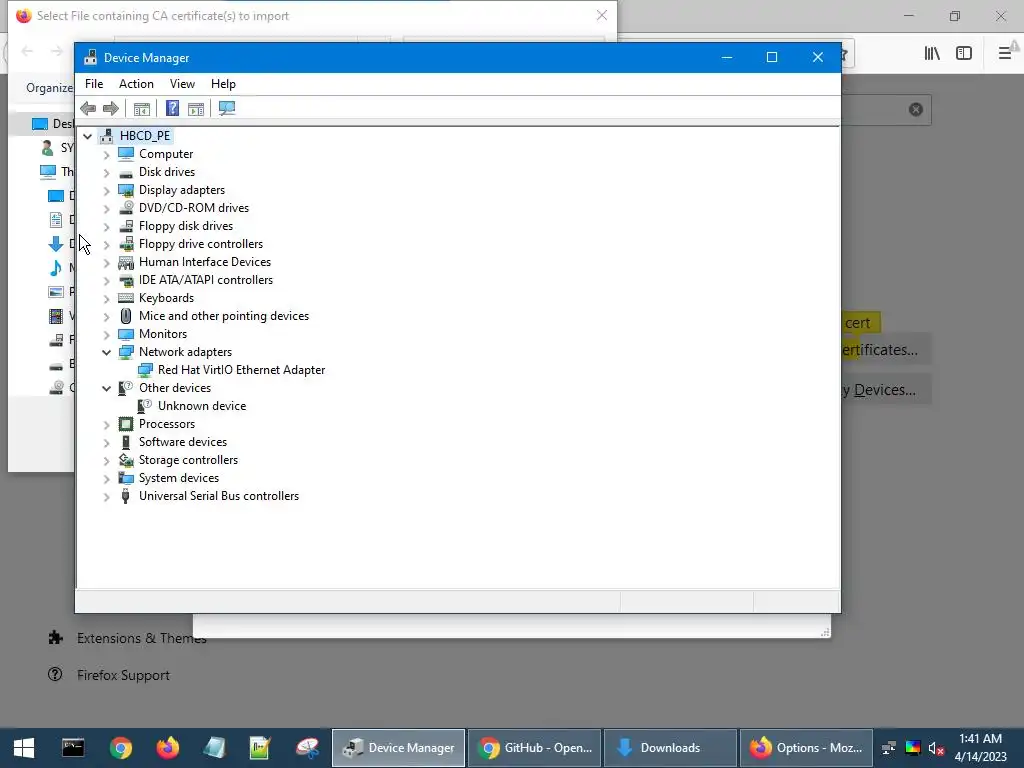
Task: Click the Processors category icon
Action: click(x=126, y=424)
